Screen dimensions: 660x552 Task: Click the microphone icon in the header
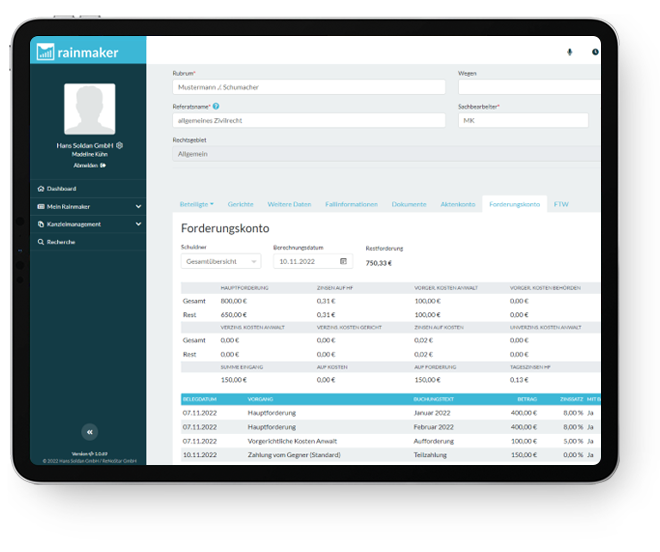570,52
